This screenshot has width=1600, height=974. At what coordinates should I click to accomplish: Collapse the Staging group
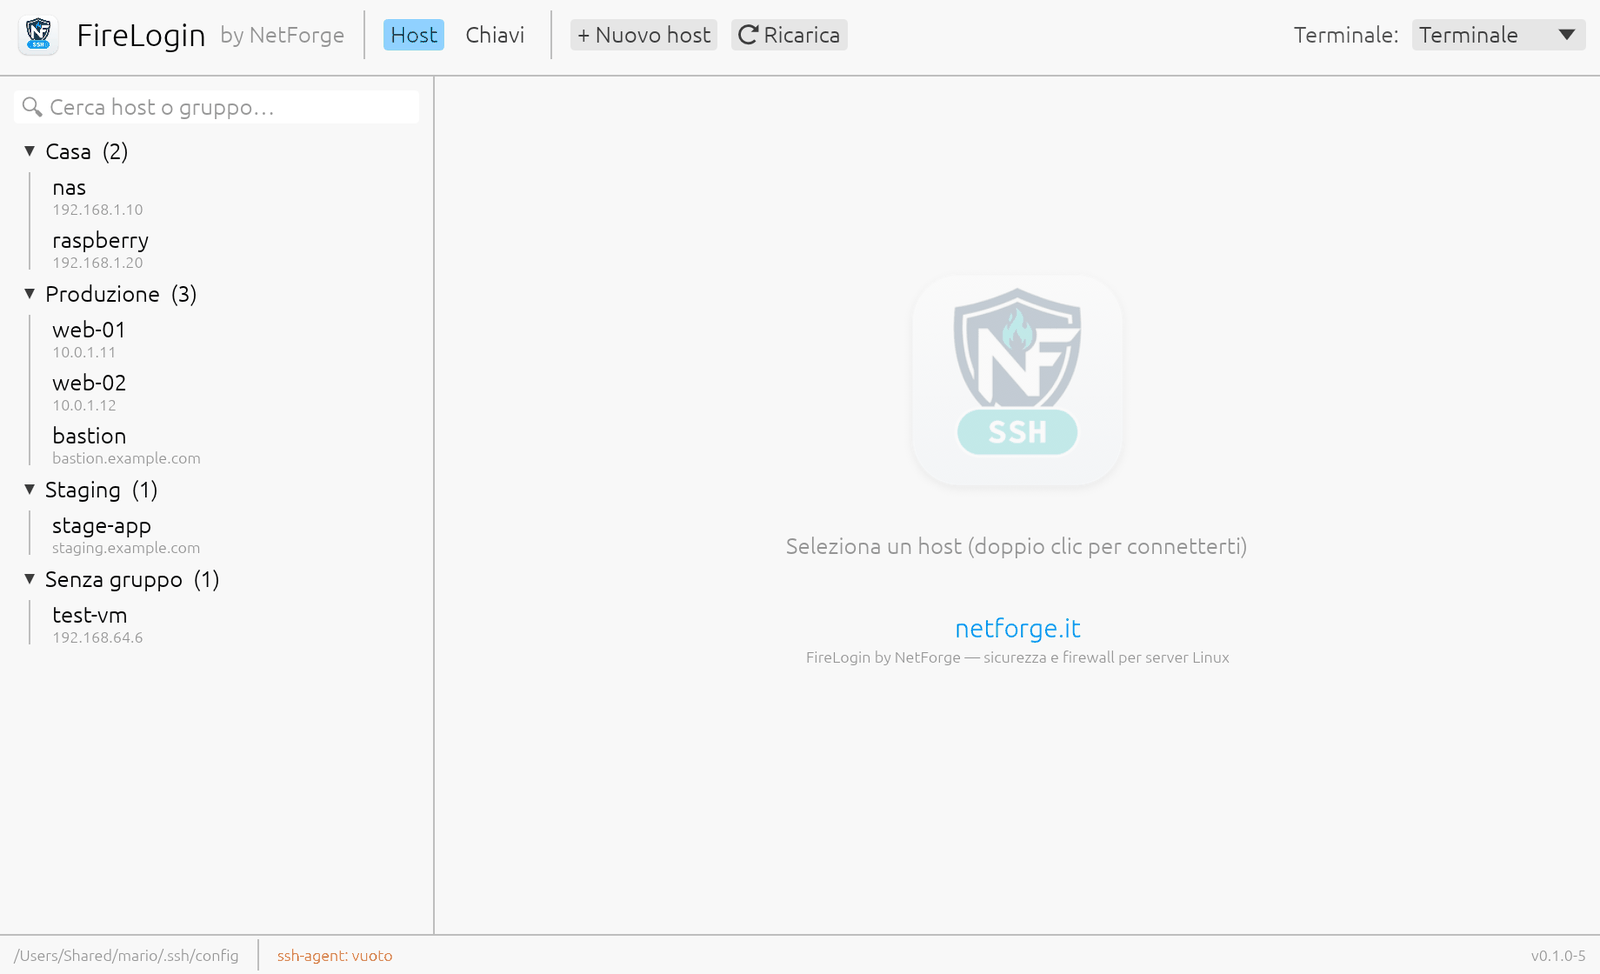(x=30, y=490)
